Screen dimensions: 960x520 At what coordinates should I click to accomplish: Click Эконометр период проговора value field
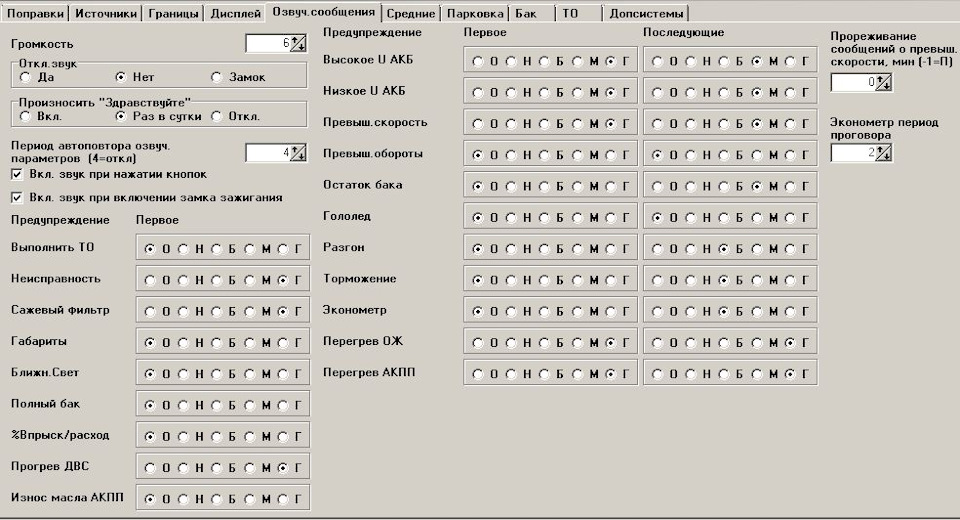coord(853,153)
